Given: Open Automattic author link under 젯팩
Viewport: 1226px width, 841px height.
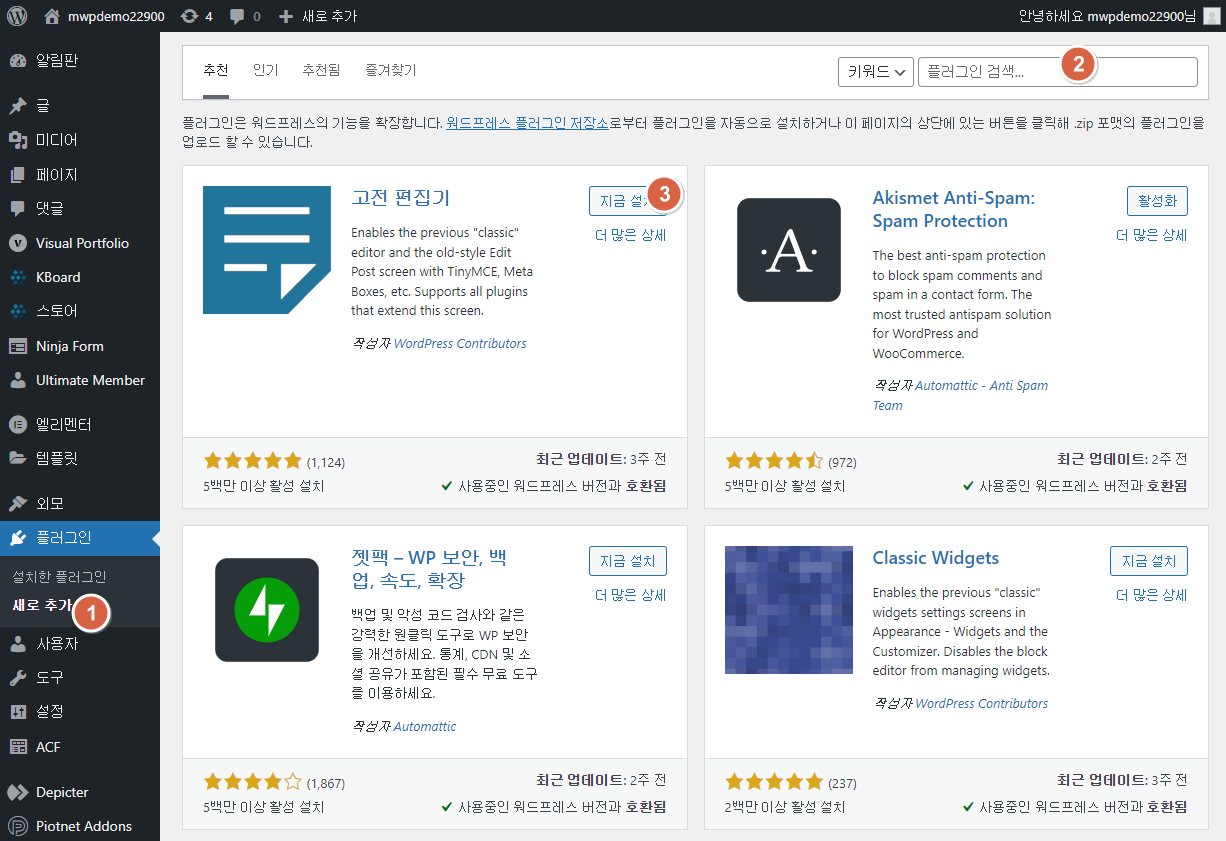Looking at the screenshot, I should [425, 726].
